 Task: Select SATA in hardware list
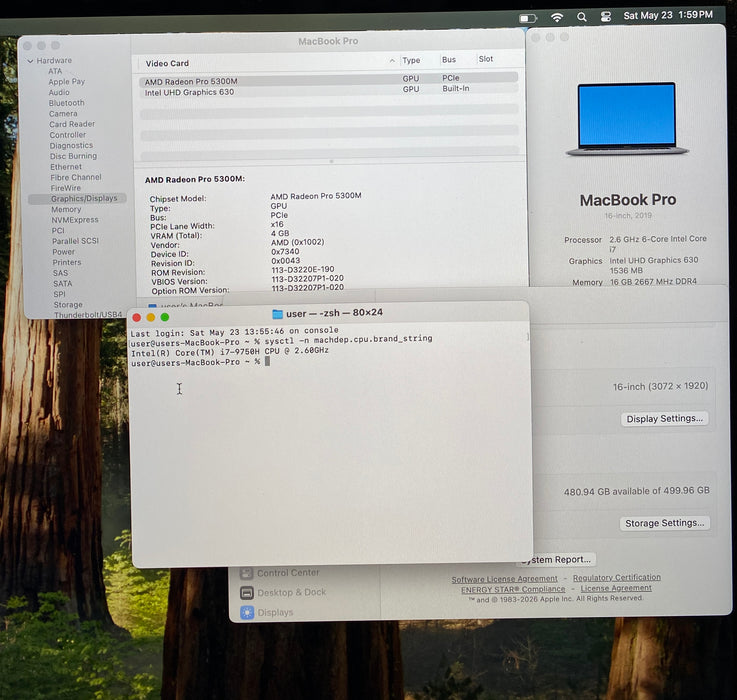pos(63,283)
